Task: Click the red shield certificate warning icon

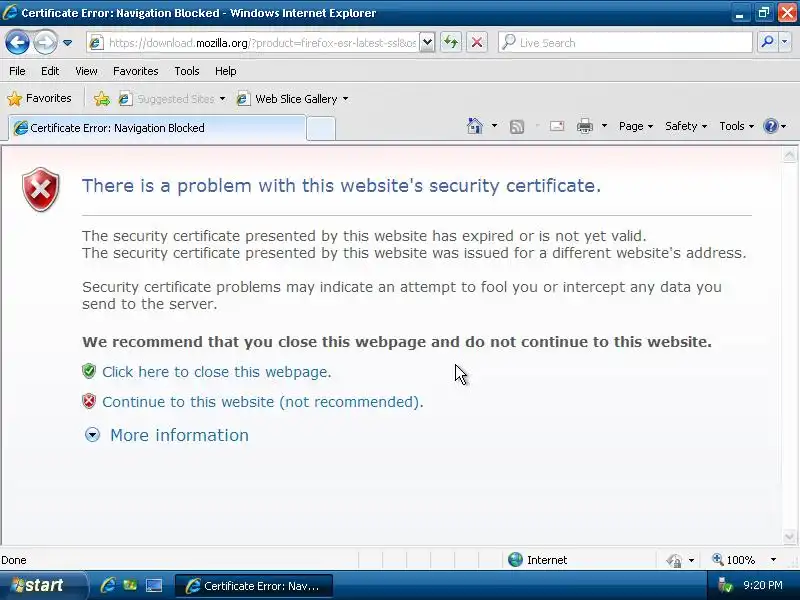Action: 41,189
